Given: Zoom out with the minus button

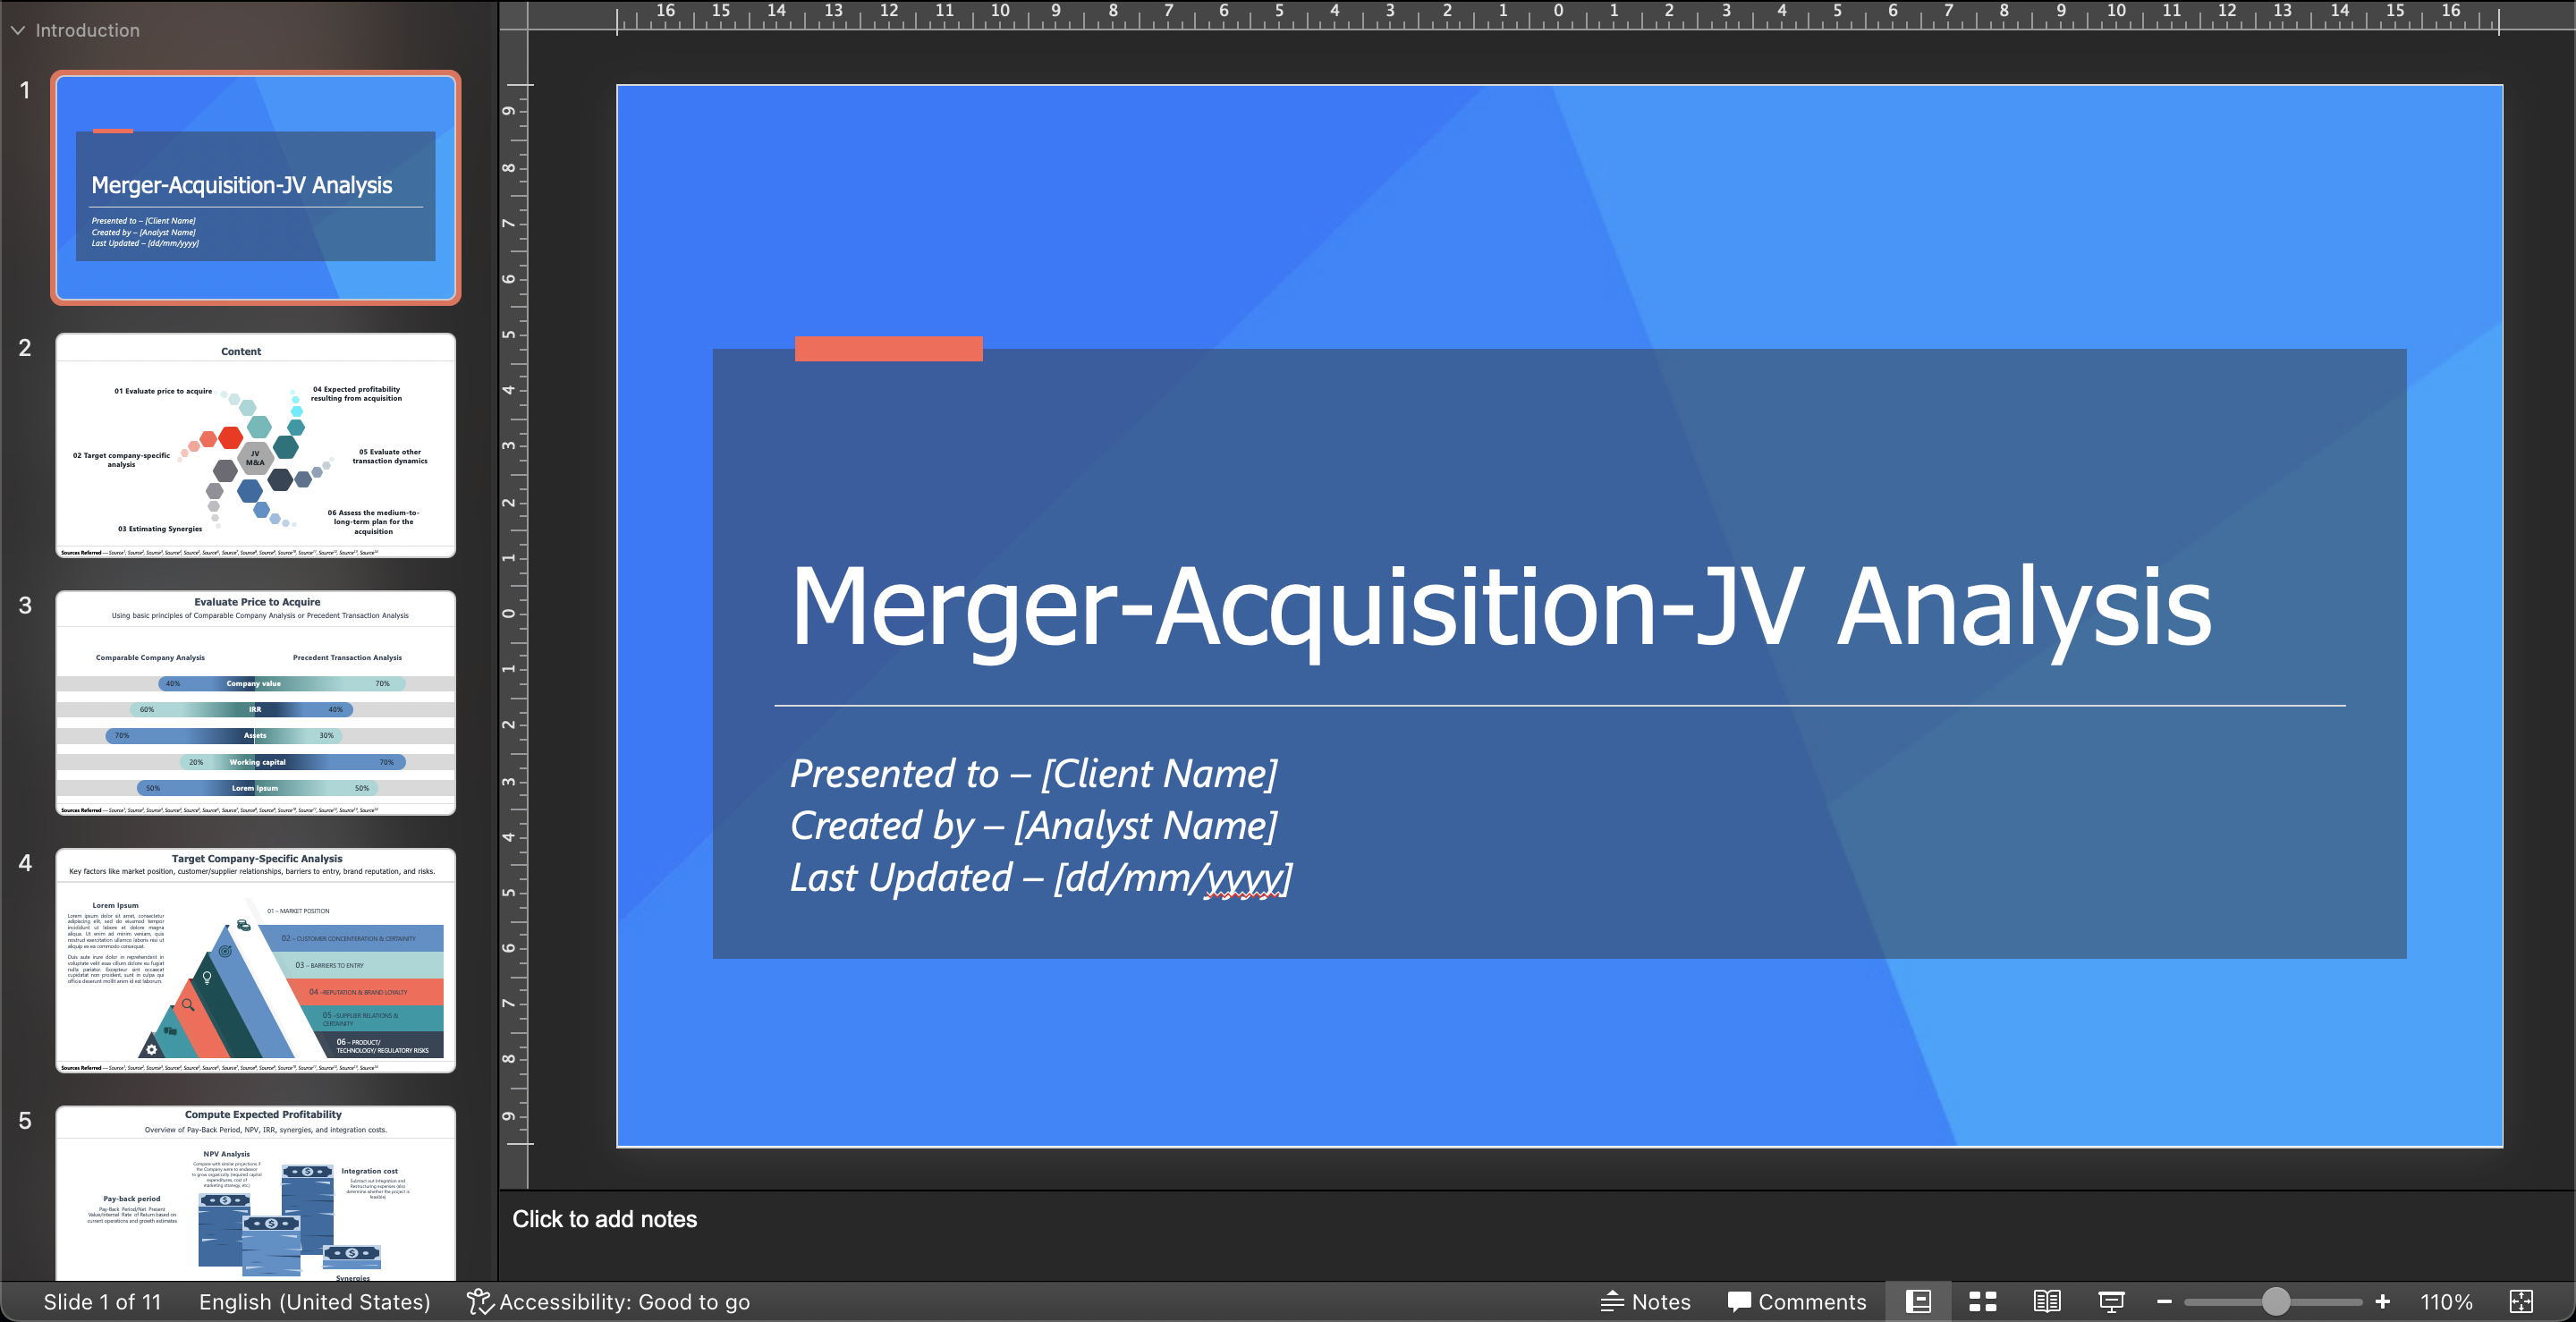Looking at the screenshot, I should coord(2164,1301).
